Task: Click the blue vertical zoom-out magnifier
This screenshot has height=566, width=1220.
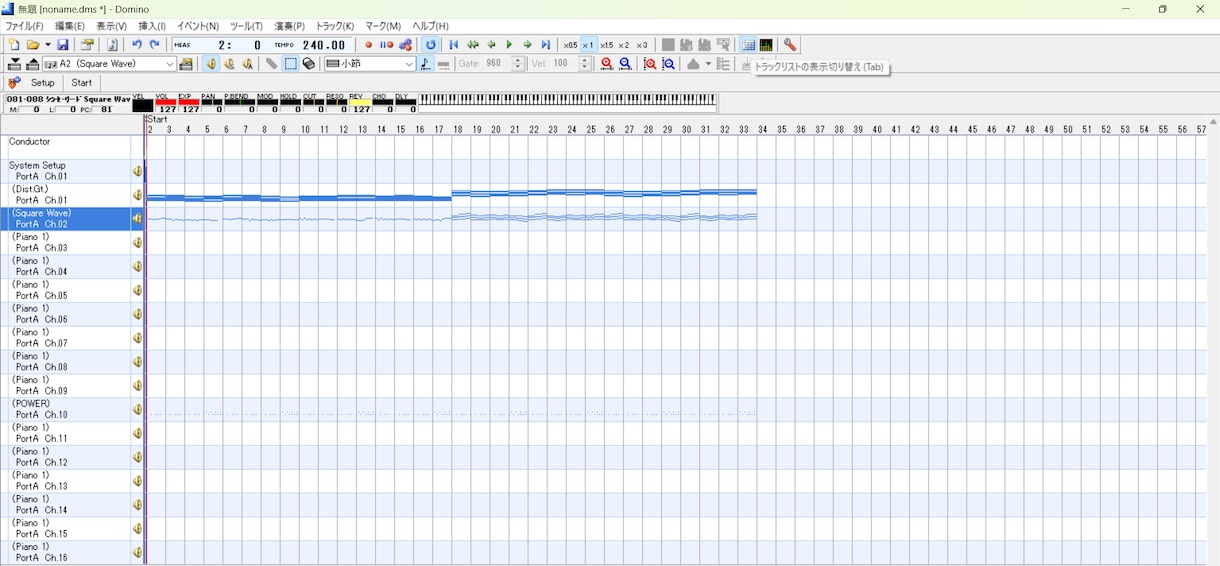Action: pyautogui.click(x=669, y=64)
